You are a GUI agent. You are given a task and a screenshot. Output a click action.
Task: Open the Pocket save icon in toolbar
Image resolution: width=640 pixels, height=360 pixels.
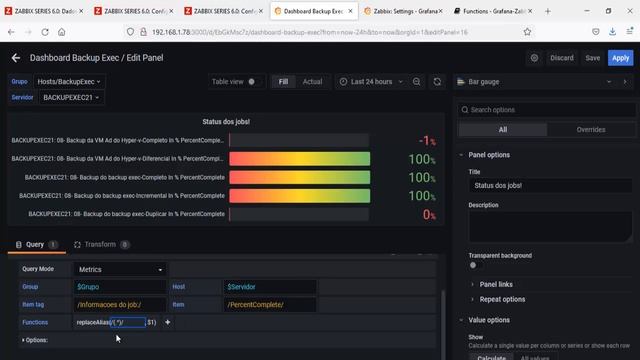(x=596, y=32)
